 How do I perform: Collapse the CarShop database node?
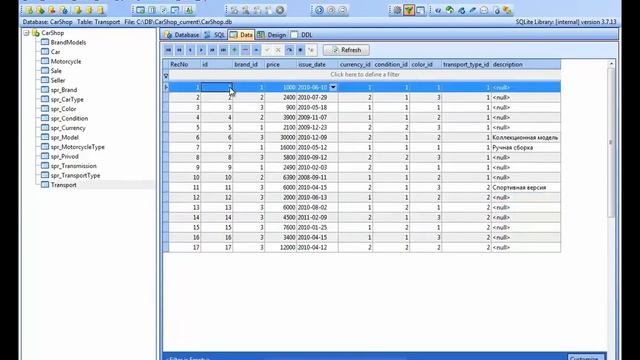[27, 33]
